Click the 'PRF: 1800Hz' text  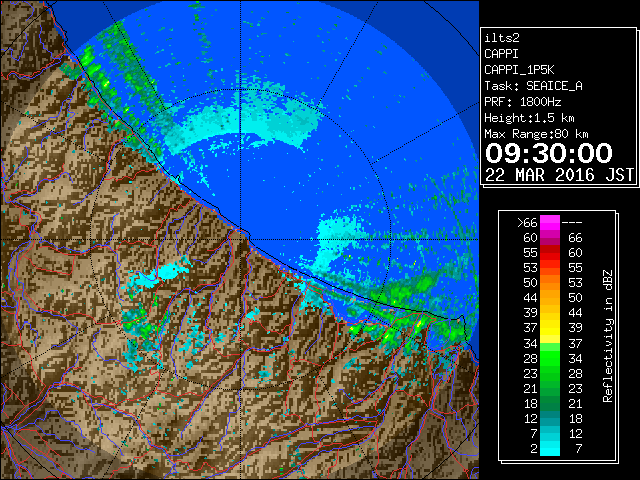[x=522, y=102]
